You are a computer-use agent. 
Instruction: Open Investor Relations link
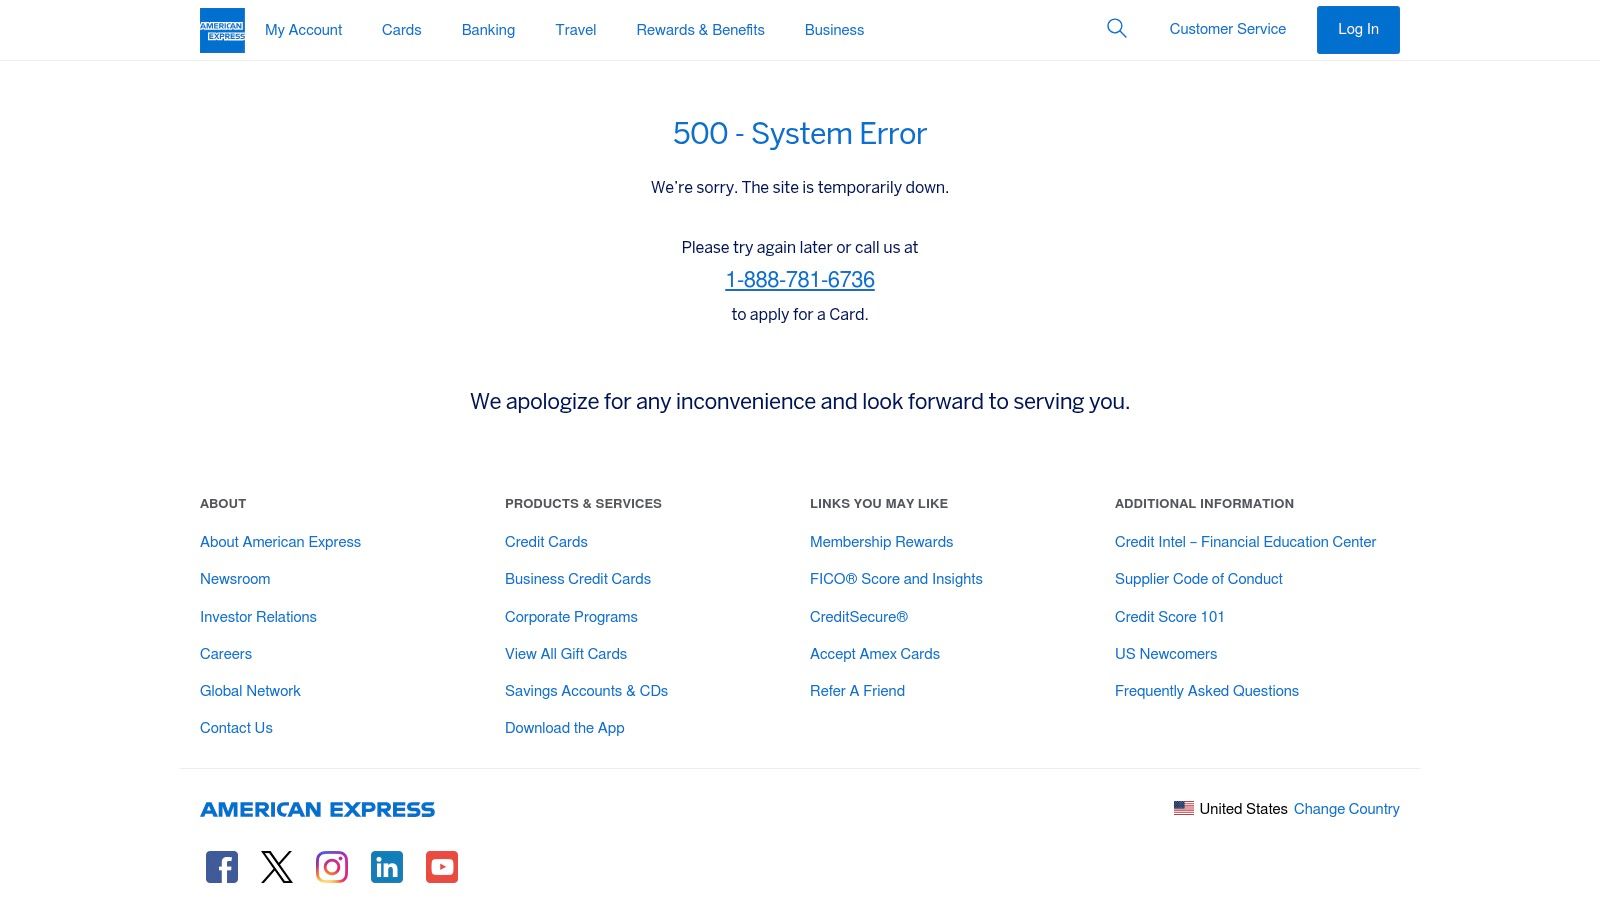tap(258, 617)
